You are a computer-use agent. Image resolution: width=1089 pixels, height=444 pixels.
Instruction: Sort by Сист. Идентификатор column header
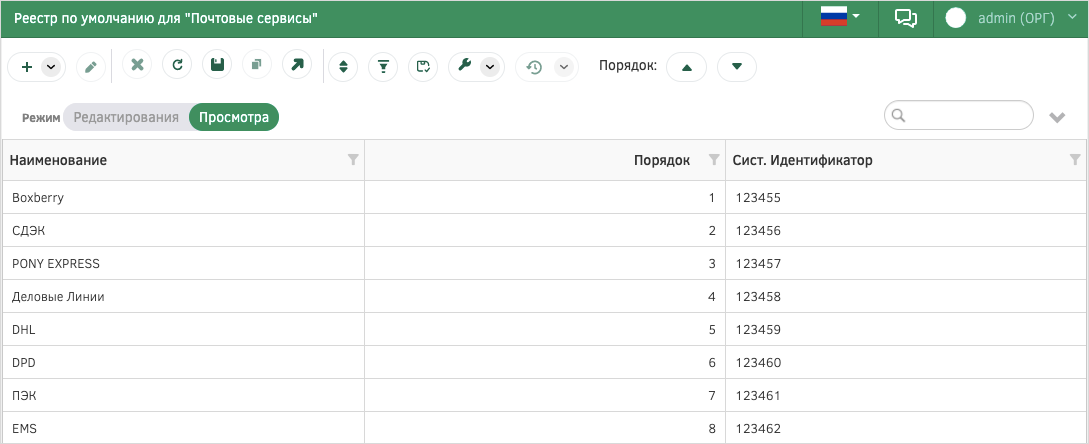[803, 161]
